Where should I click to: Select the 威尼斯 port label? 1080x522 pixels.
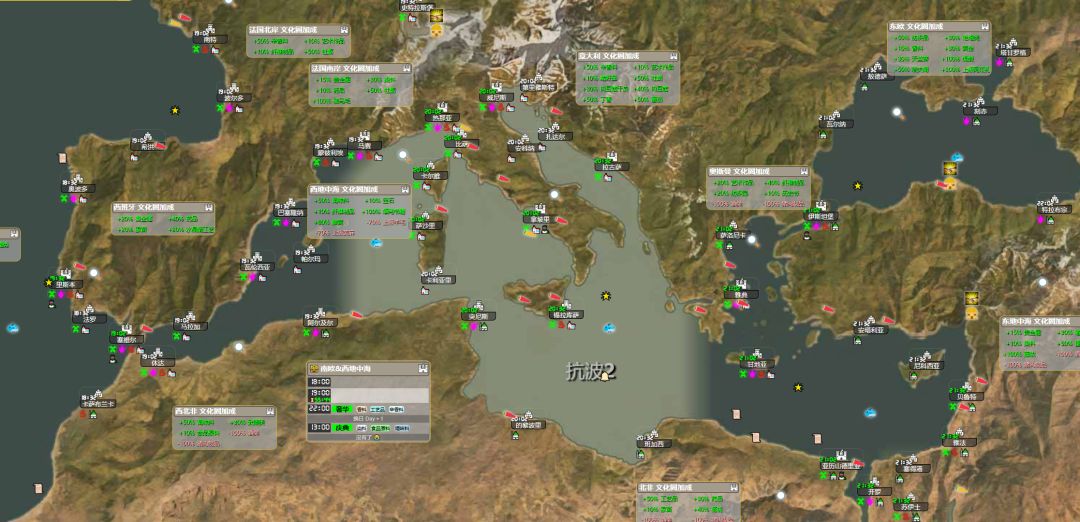[496, 98]
